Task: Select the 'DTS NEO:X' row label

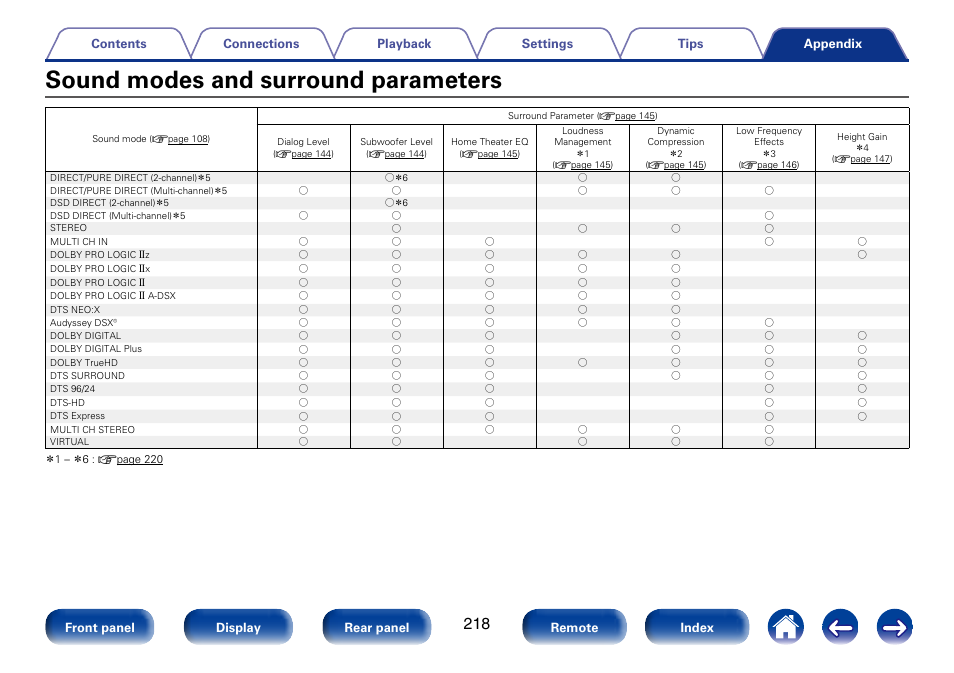Action: point(75,310)
